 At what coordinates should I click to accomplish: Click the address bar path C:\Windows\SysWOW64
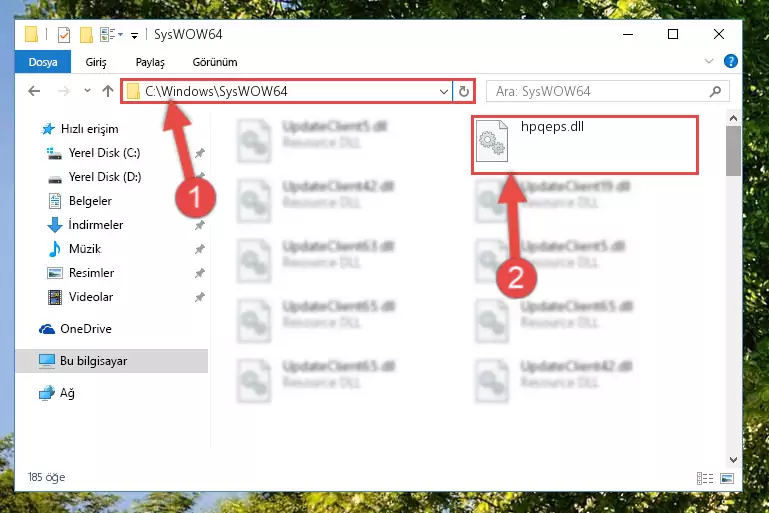(216, 91)
